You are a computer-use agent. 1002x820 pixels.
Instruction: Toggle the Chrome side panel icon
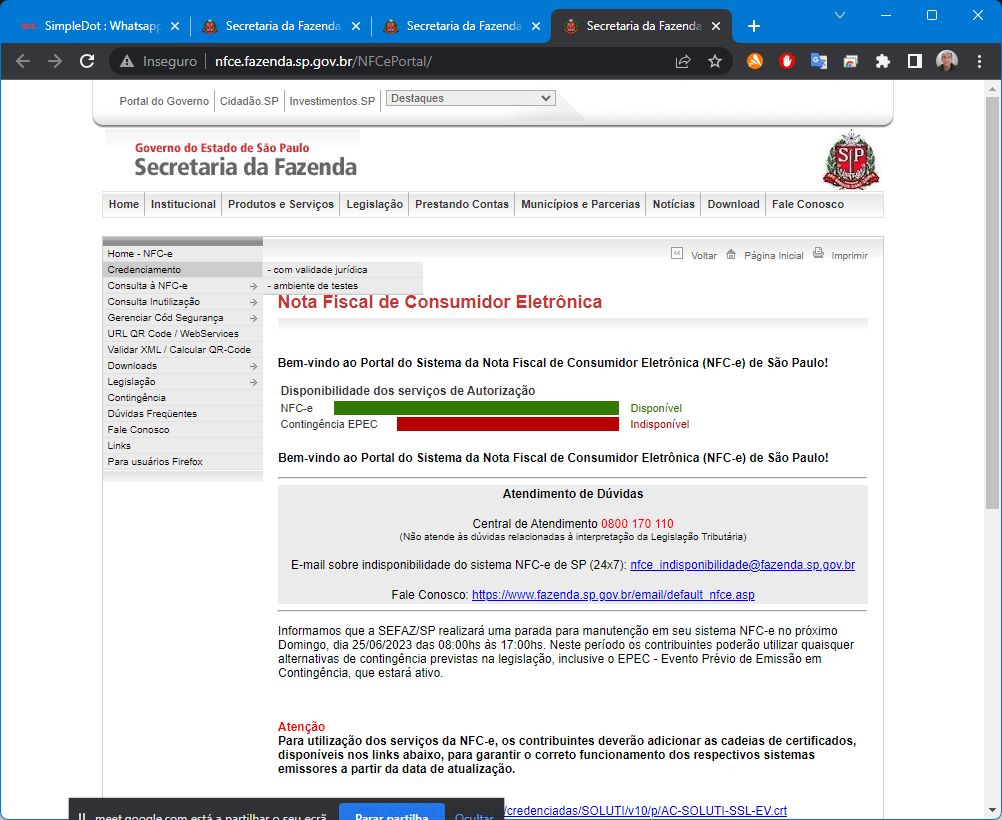914,61
